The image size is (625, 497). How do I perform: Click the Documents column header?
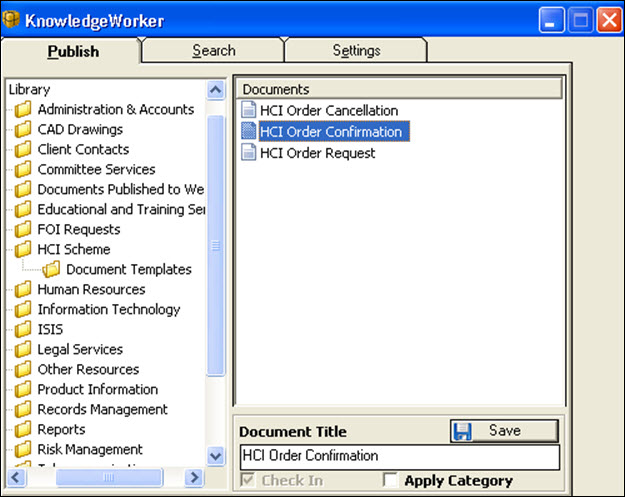coord(399,89)
